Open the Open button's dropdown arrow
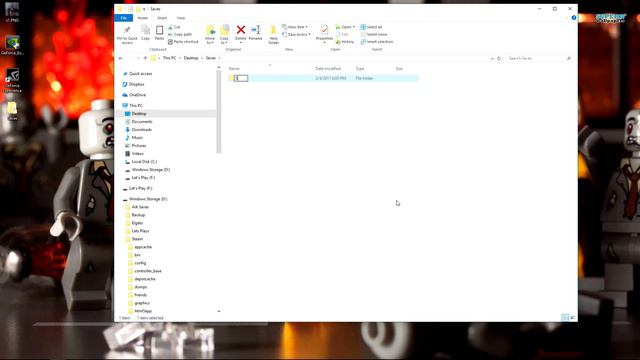 (x=353, y=27)
